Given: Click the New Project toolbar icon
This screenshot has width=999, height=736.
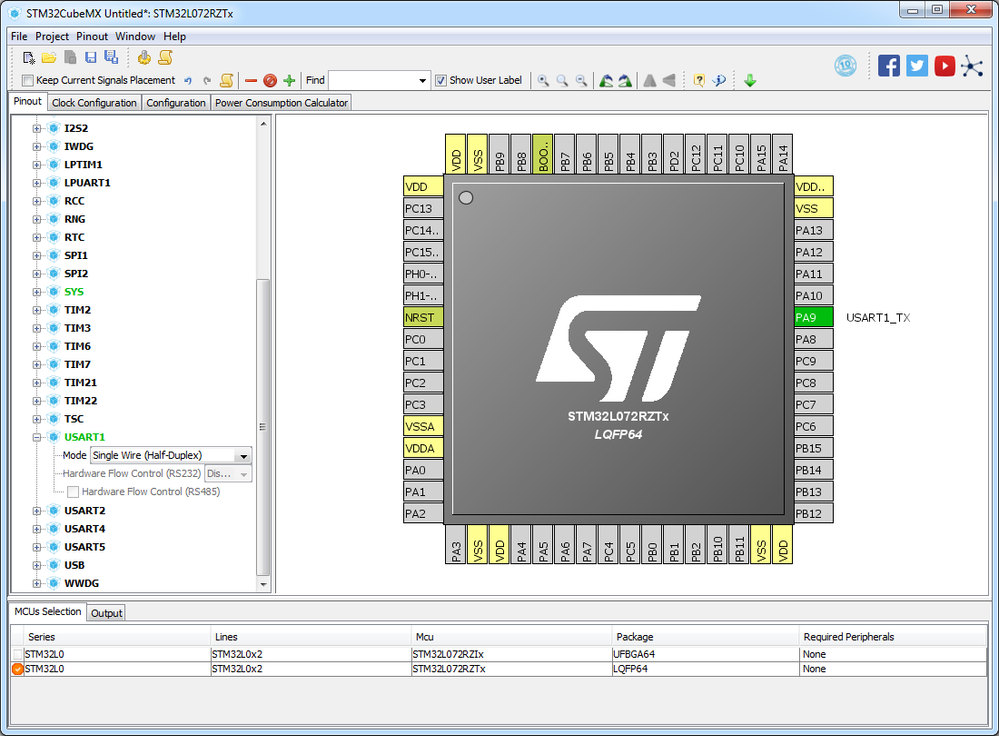Looking at the screenshot, I should pyautogui.click(x=29, y=58).
